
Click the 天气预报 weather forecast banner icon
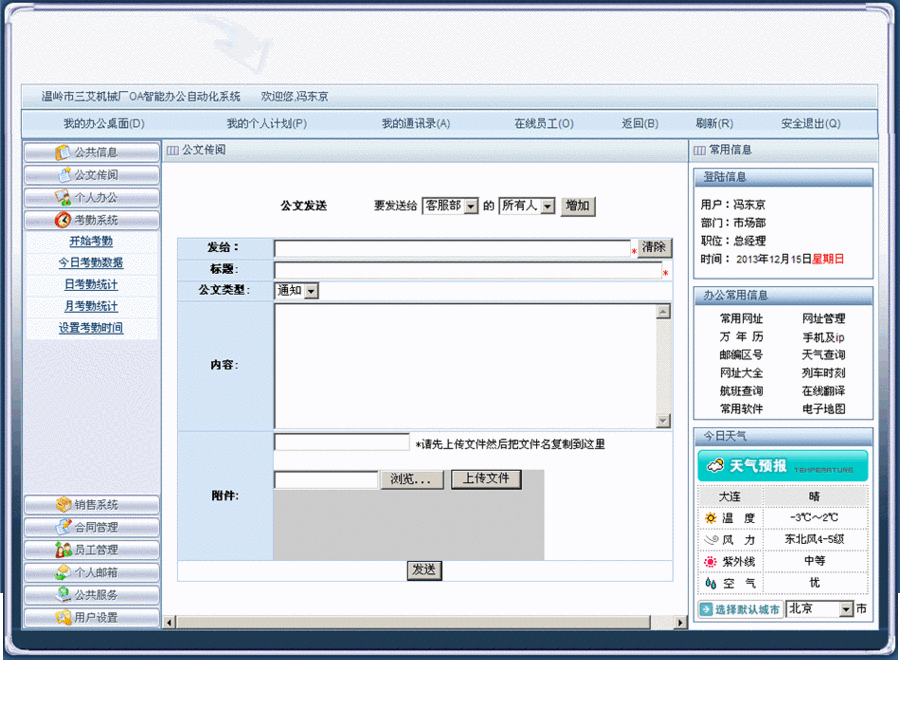pyautogui.click(x=714, y=463)
